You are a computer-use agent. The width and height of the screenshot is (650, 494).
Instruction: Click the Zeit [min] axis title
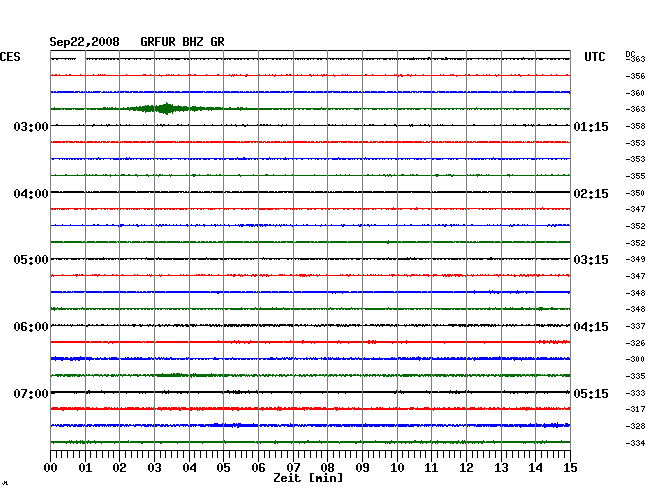click(x=308, y=478)
